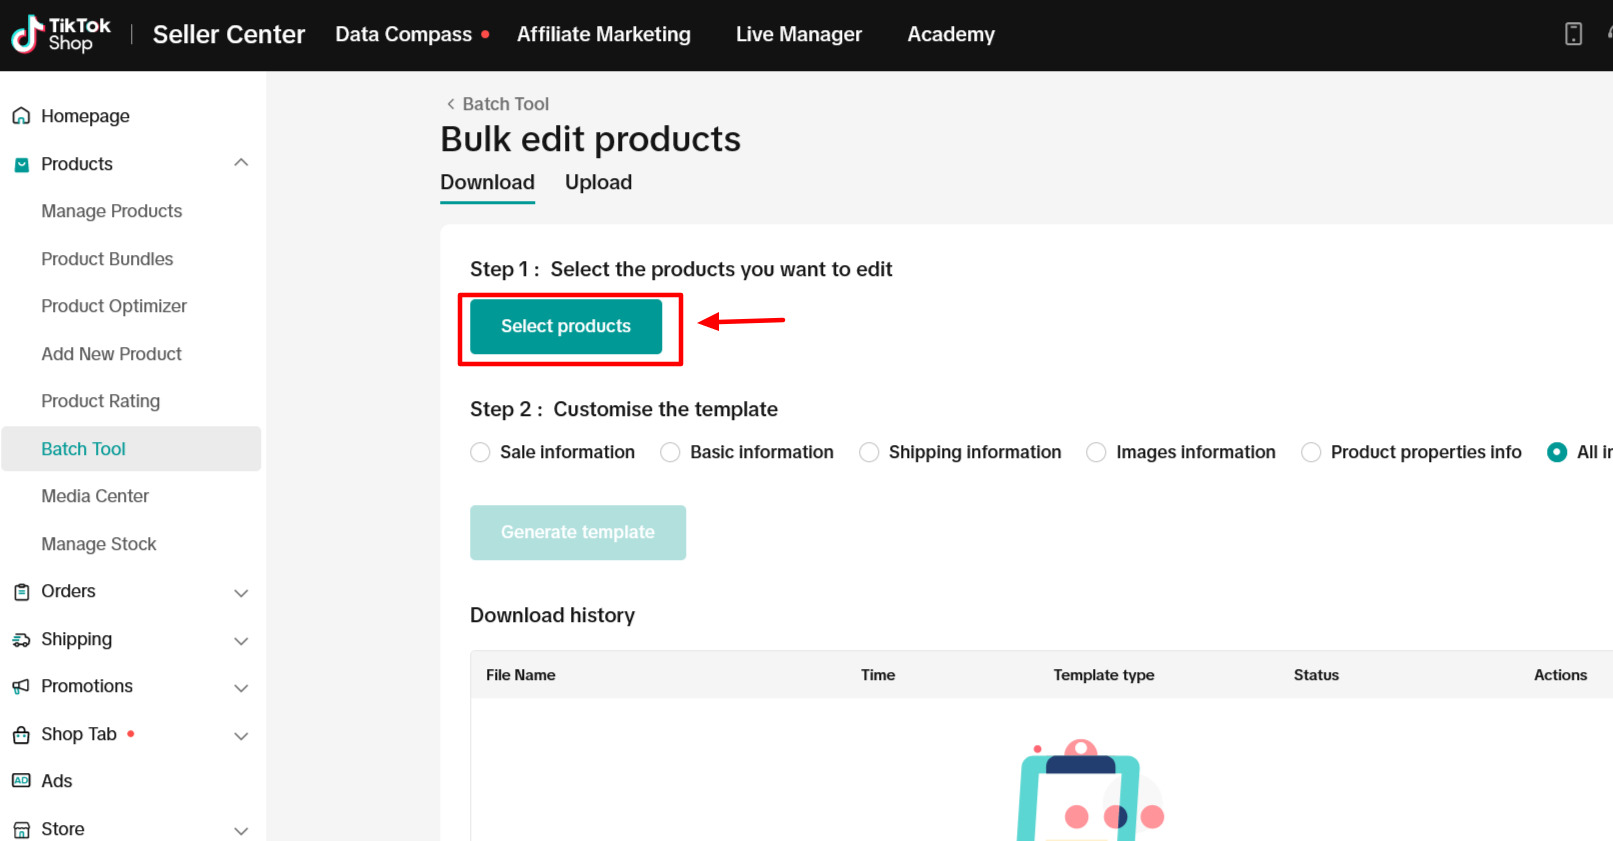Choose the Basic information radio option

pyautogui.click(x=670, y=452)
